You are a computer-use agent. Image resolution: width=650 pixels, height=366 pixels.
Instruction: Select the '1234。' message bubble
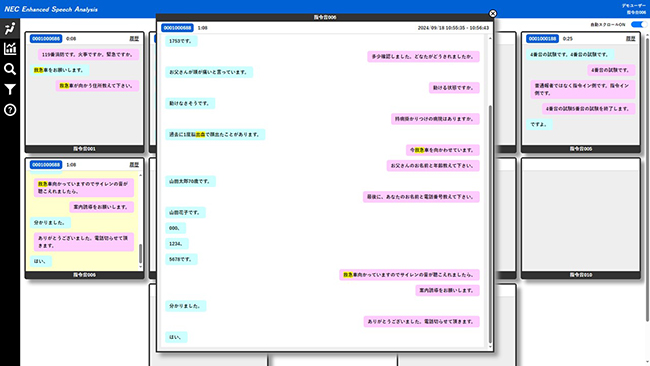177,244
